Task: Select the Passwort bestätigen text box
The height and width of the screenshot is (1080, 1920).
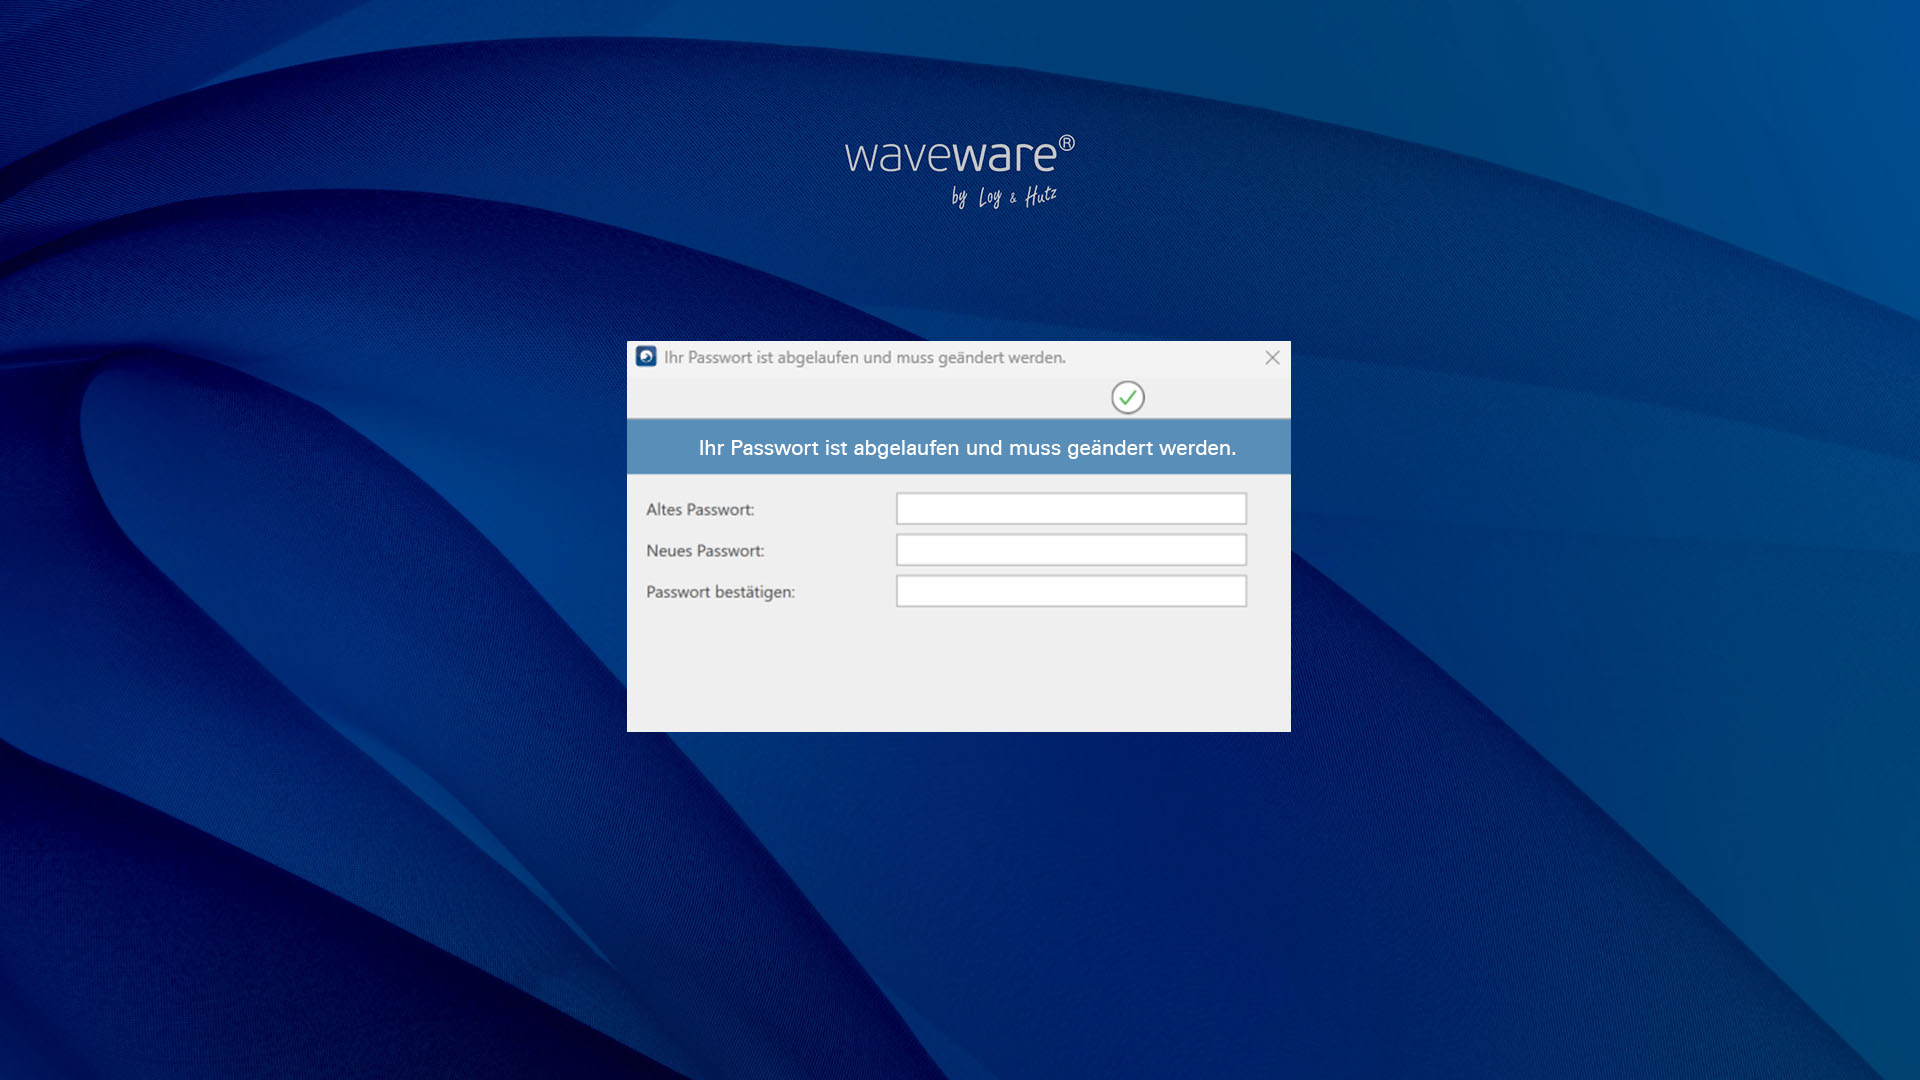Action: point(1070,591)
